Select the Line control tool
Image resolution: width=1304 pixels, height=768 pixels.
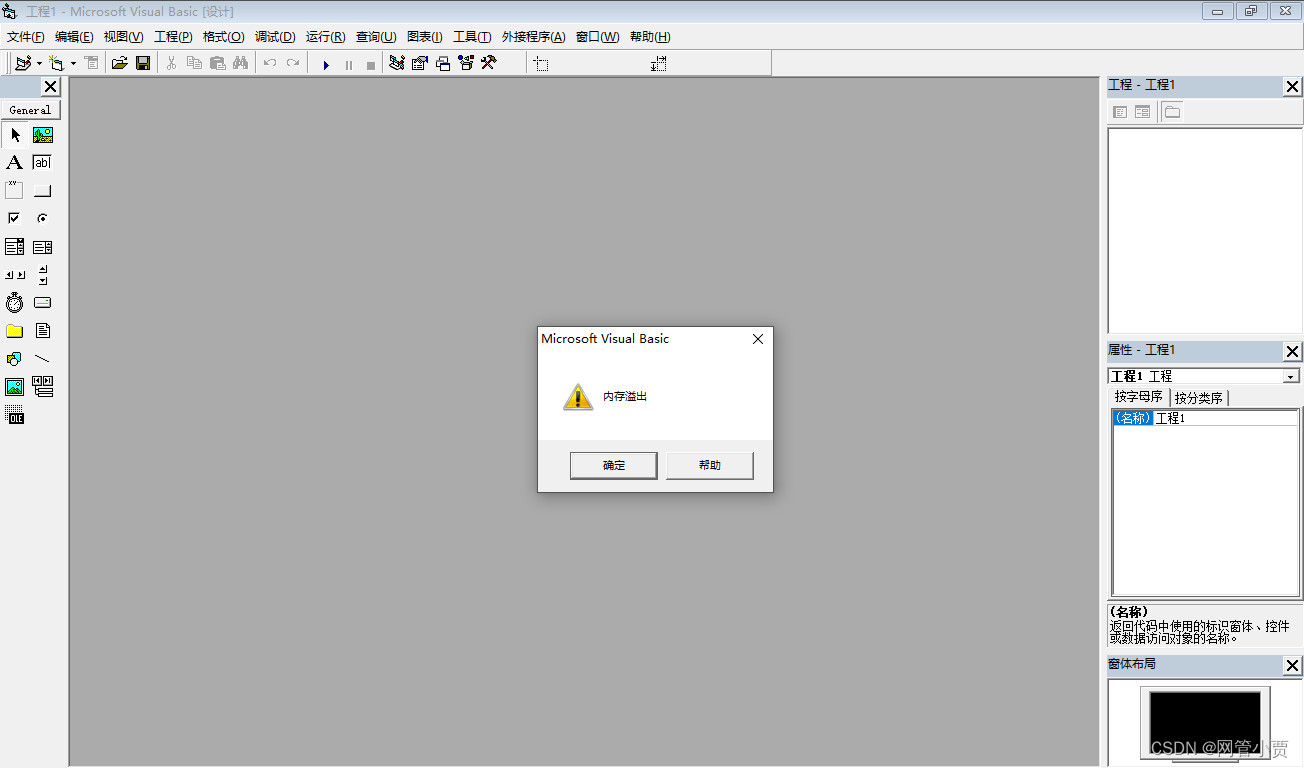click(43, 359)
